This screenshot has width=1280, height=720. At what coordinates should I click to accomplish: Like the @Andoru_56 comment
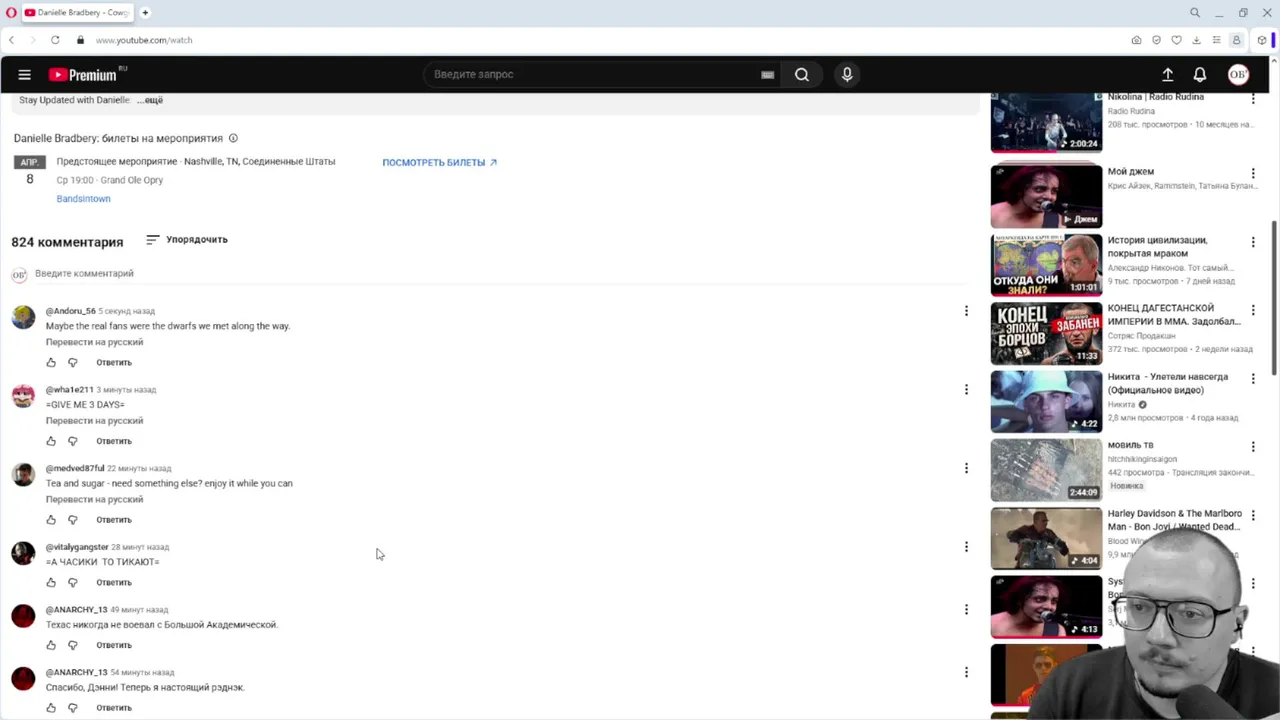point(51,362)
